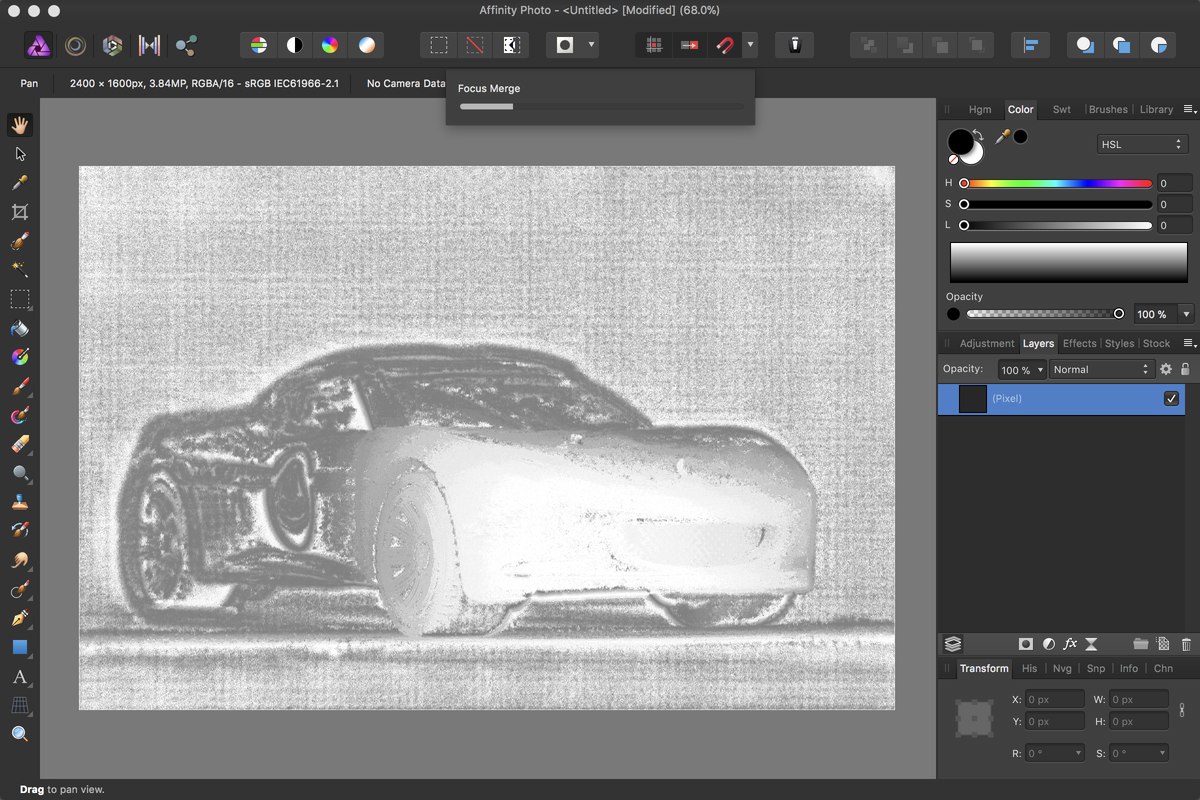Image resolution: width=1200 pixels, height=800 pixels.
Task: Open the Adjustment panel tab
Action: (x=987, y=344)
